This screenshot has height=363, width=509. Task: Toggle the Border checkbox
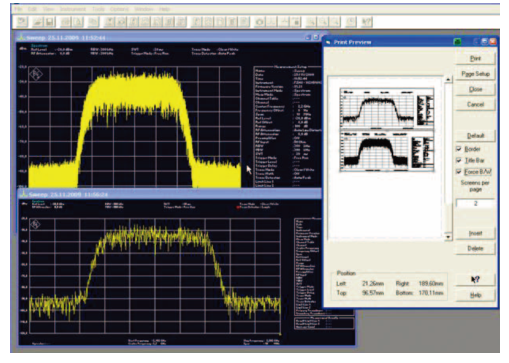coord(459,149)
